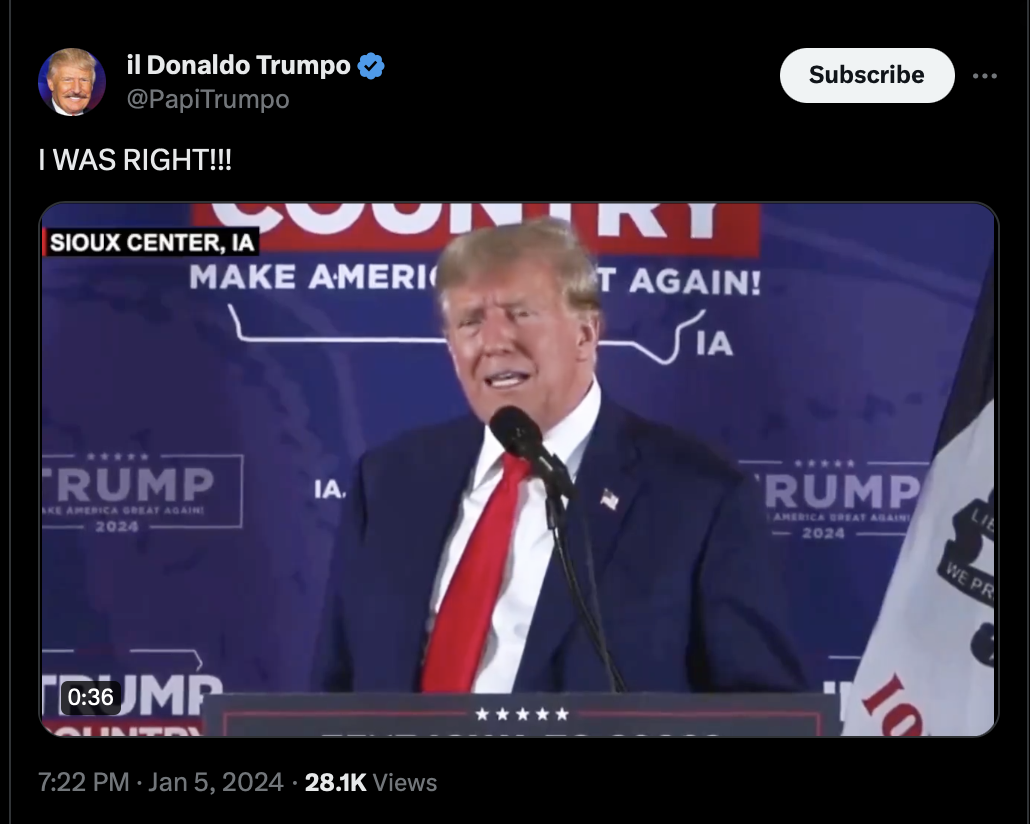Click the 0:36 video duration badge
The image size is (1030, 824).
91,697
